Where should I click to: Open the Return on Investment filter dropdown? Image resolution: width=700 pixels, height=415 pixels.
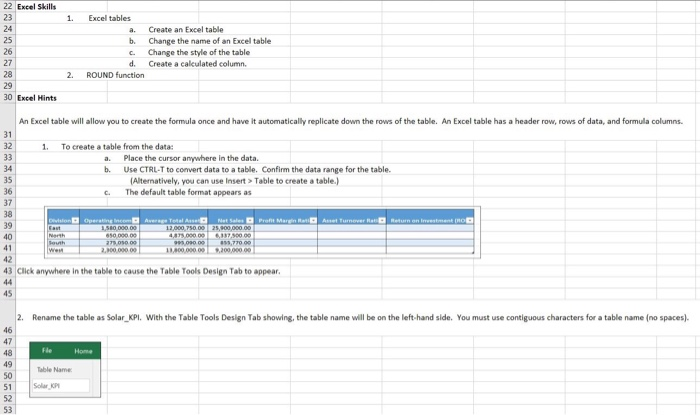(x=470, y=220)
